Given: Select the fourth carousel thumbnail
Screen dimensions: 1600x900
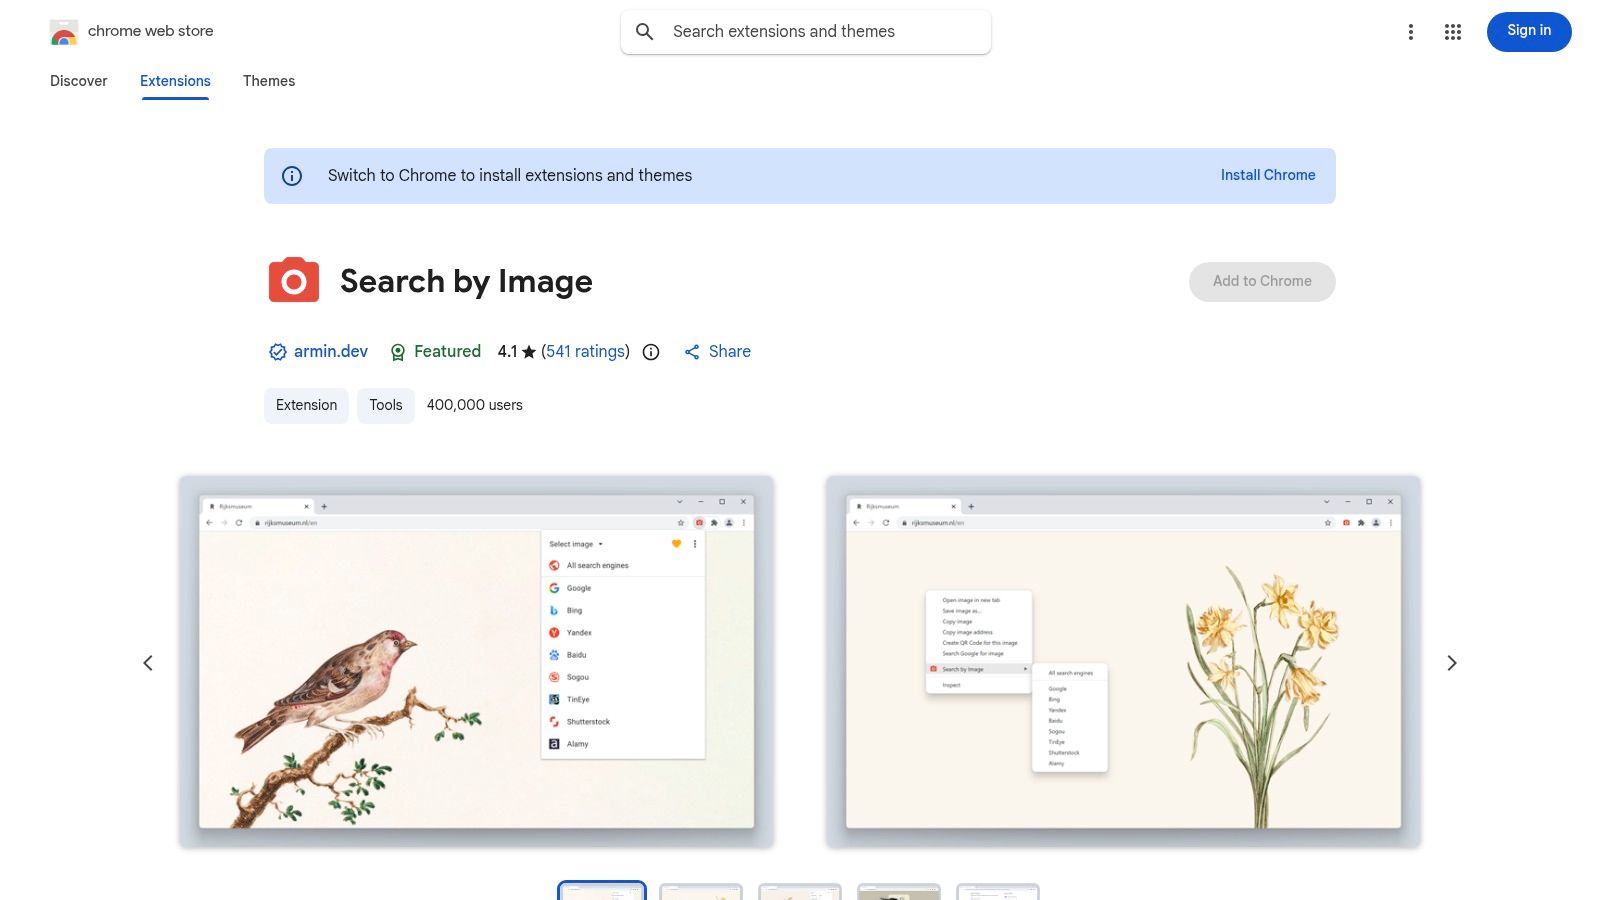Looking at the screenshot, I should click(x=899, y=892).
